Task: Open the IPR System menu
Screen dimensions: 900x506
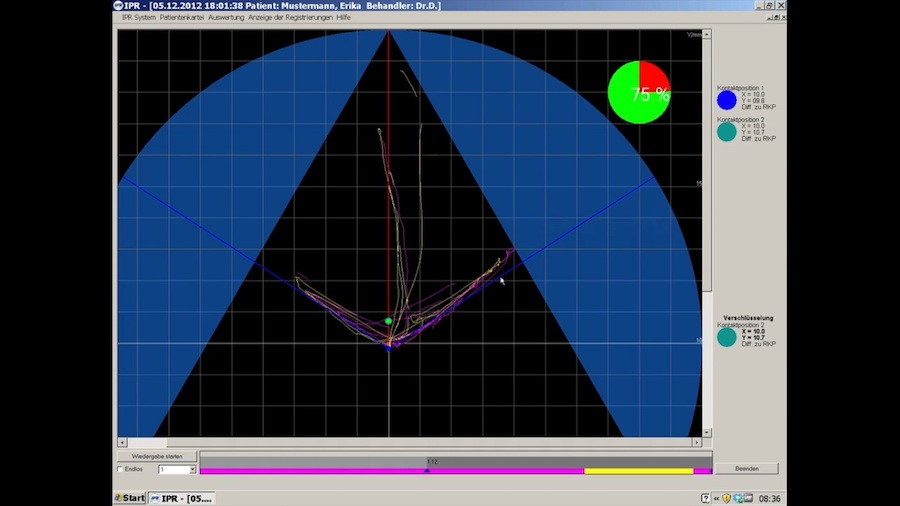Action: tap(140, 18)
